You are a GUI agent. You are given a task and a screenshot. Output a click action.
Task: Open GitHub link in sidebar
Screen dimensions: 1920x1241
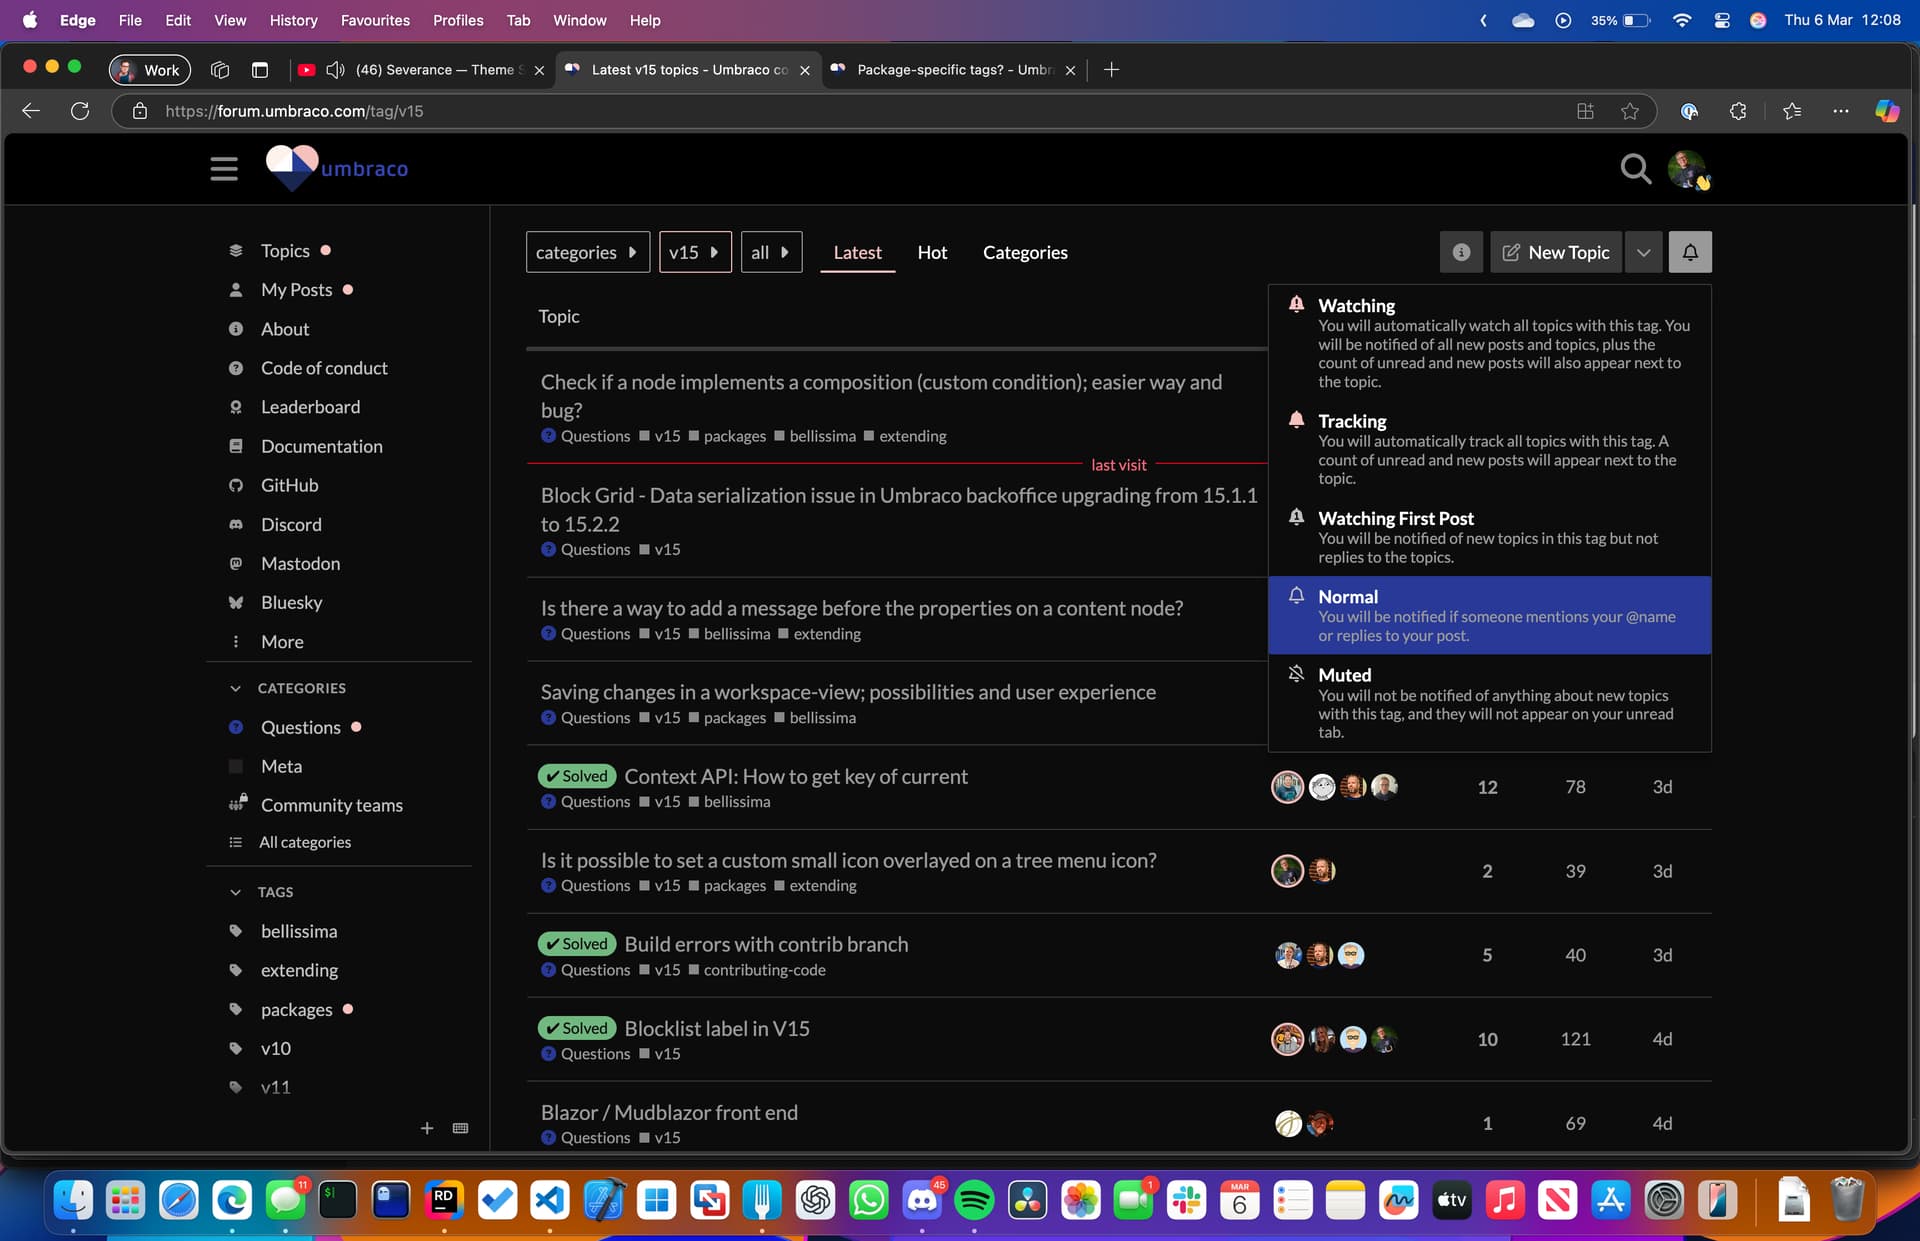click(289, 485)
